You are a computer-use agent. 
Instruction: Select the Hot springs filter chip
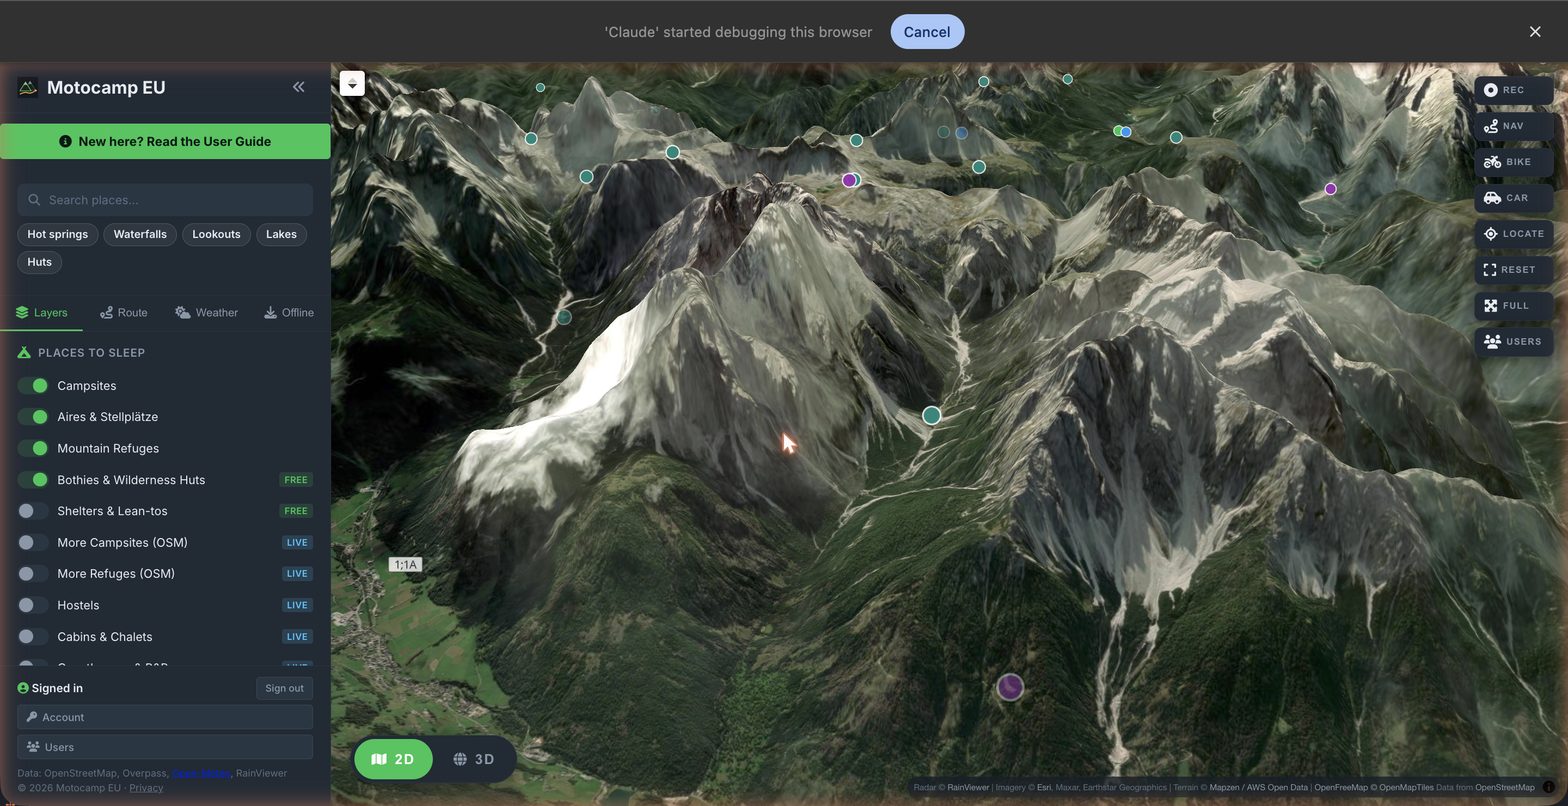coord(57,234)
